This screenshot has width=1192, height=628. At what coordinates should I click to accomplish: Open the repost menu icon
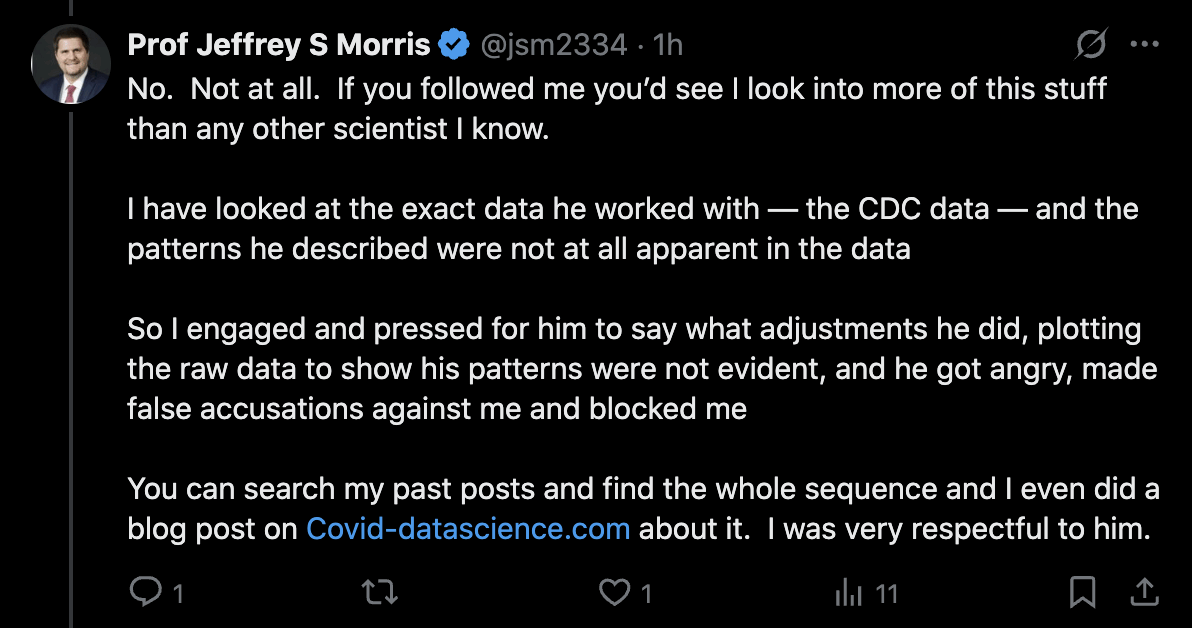pyautogui.click(x=381, y=593)
